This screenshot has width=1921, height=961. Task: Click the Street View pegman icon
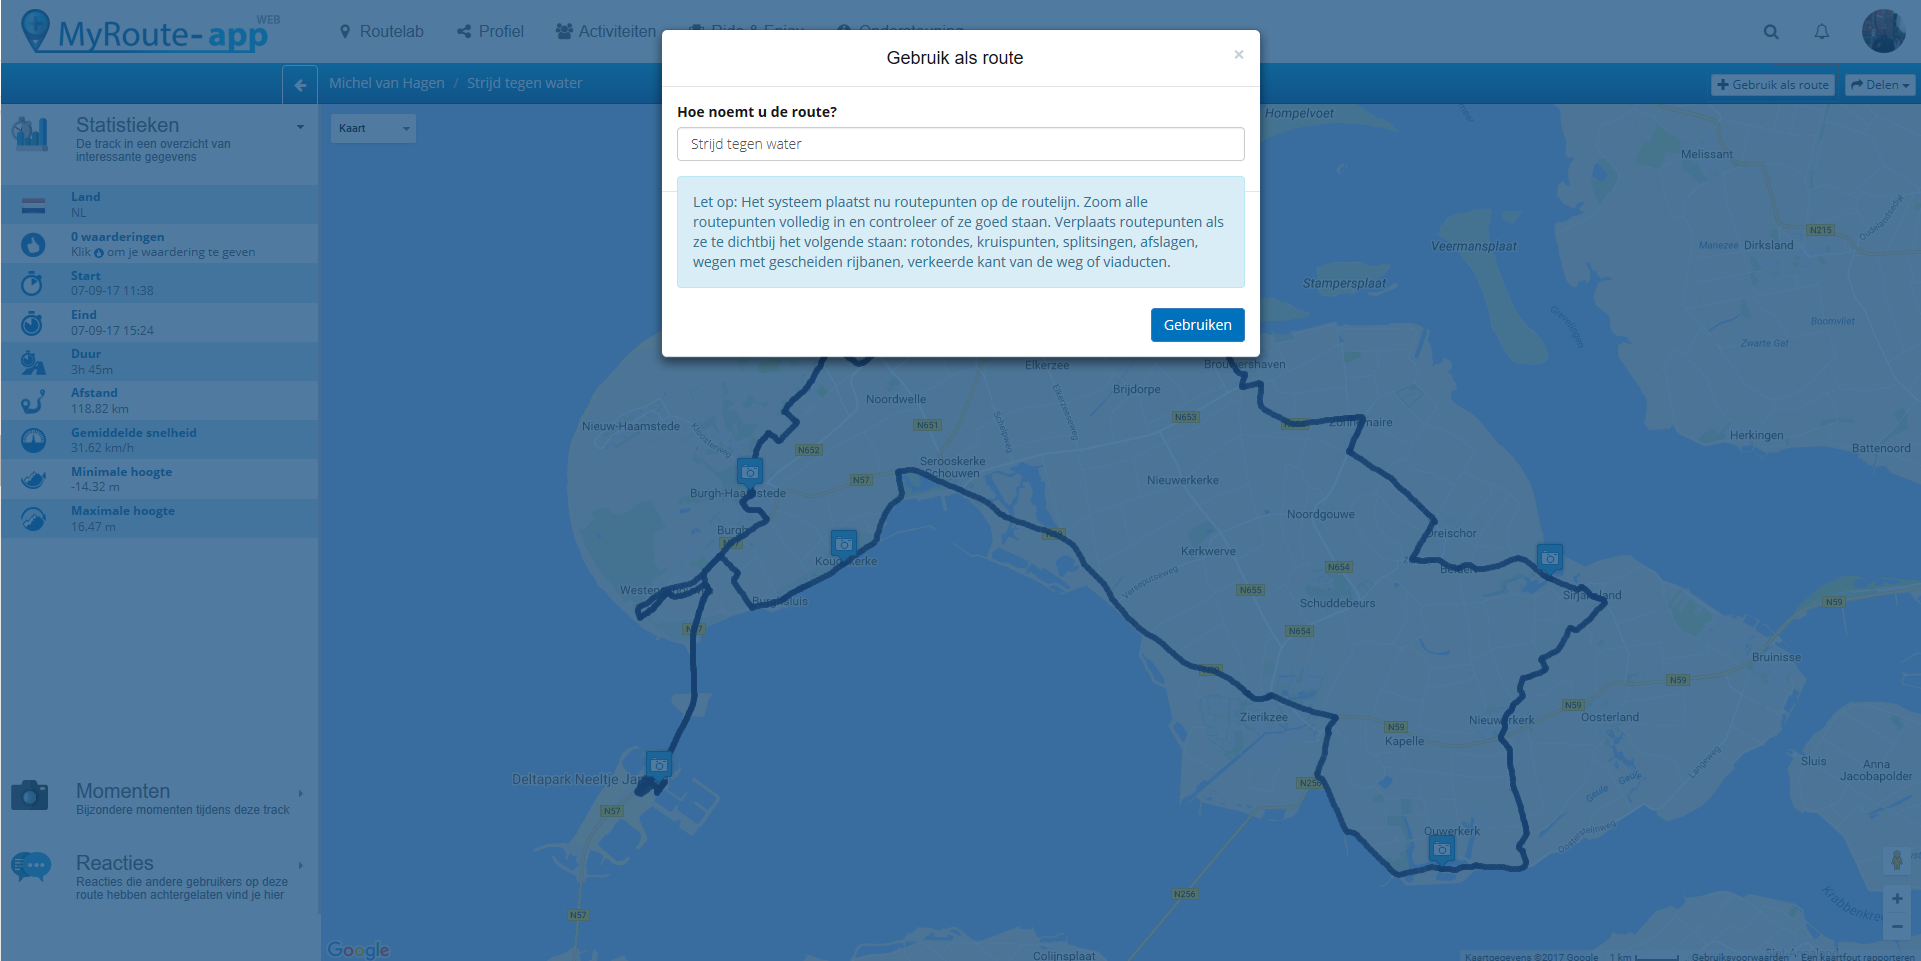tap(1897, 860)
